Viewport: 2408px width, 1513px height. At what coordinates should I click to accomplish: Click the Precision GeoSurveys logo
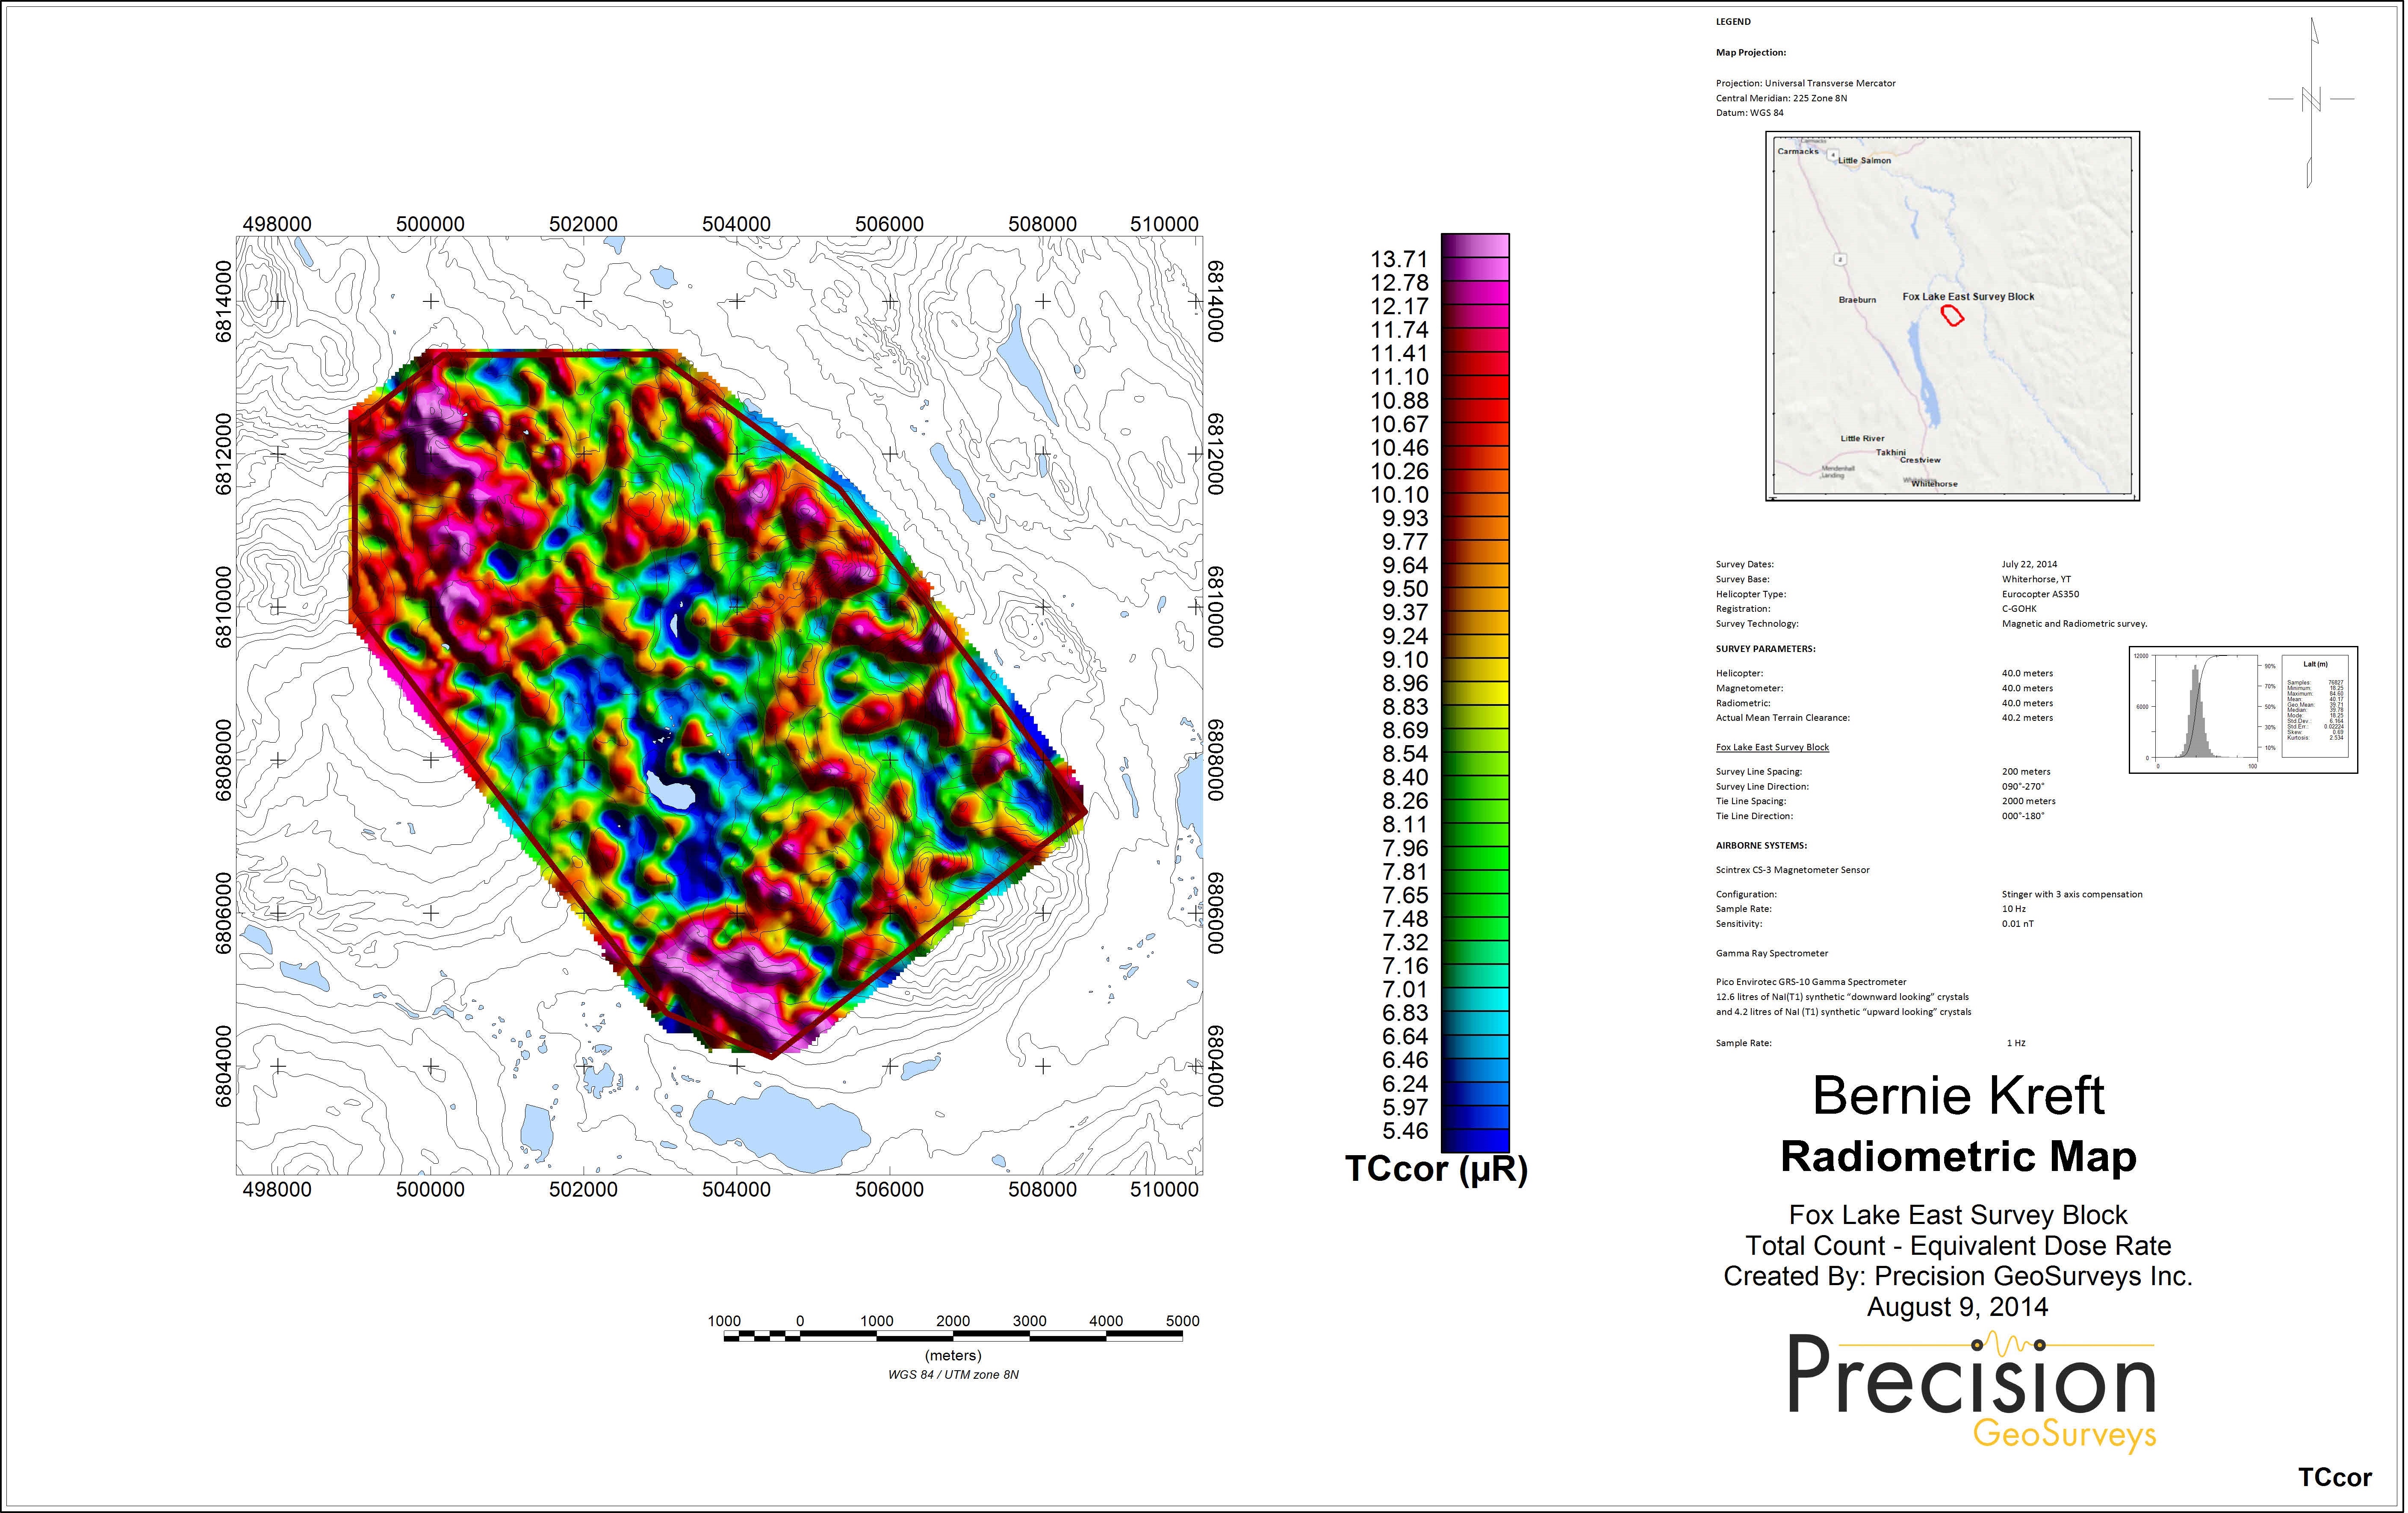point(1970,1390)
